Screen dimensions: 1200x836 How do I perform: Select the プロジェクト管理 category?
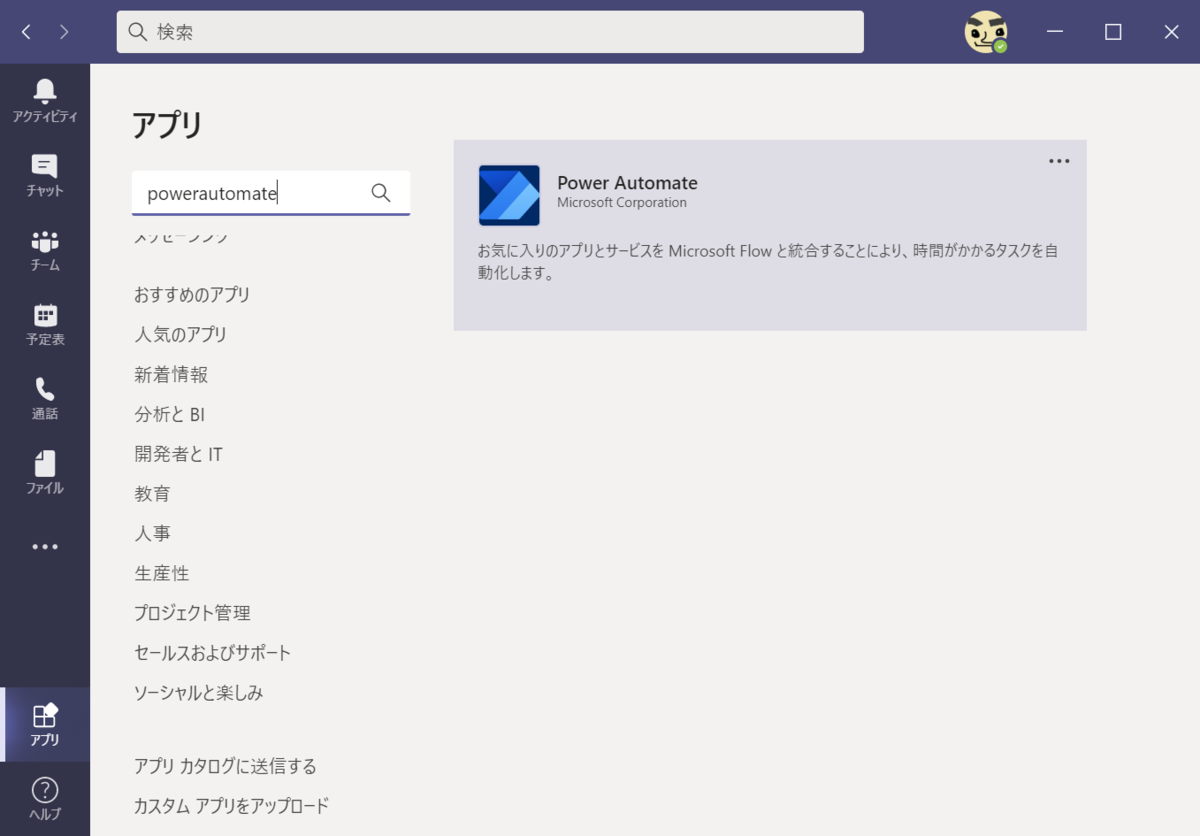pyautogui.click(x=192, y=613)
